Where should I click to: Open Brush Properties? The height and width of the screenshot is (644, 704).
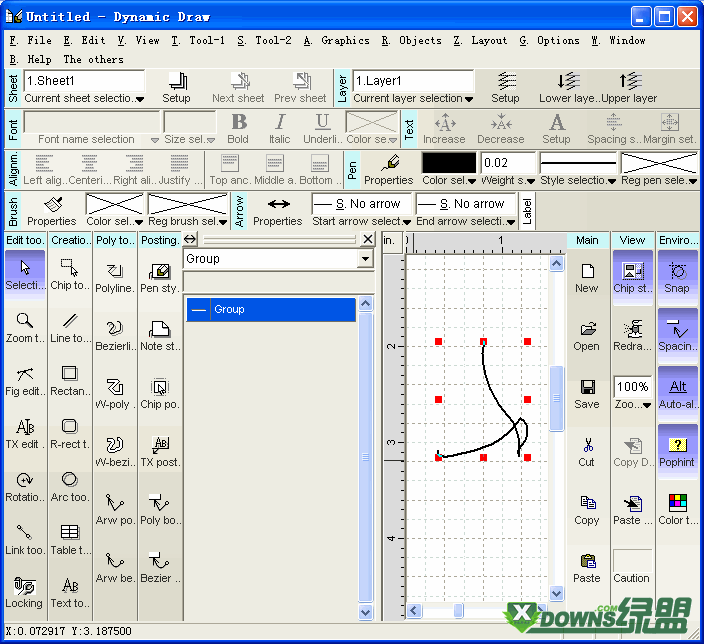[x=52, y=211]
